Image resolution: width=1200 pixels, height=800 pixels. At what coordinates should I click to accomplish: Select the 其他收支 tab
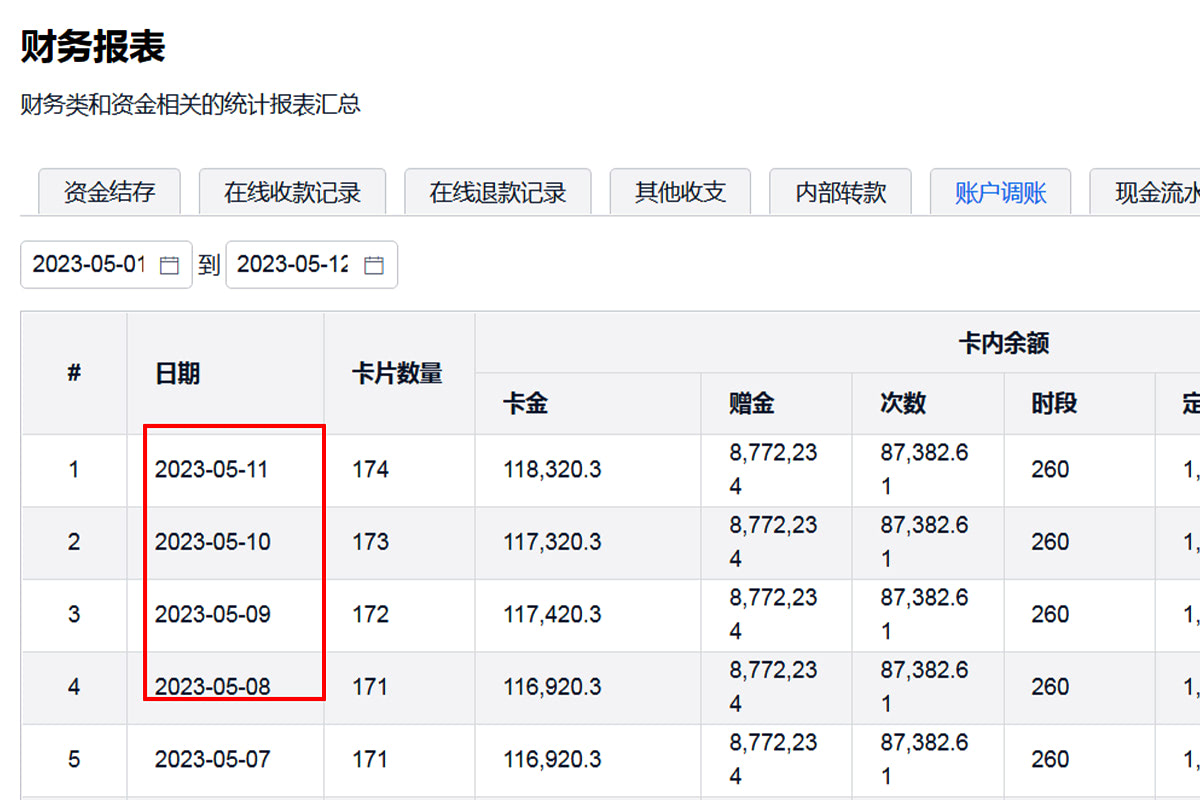coord(680,192)
